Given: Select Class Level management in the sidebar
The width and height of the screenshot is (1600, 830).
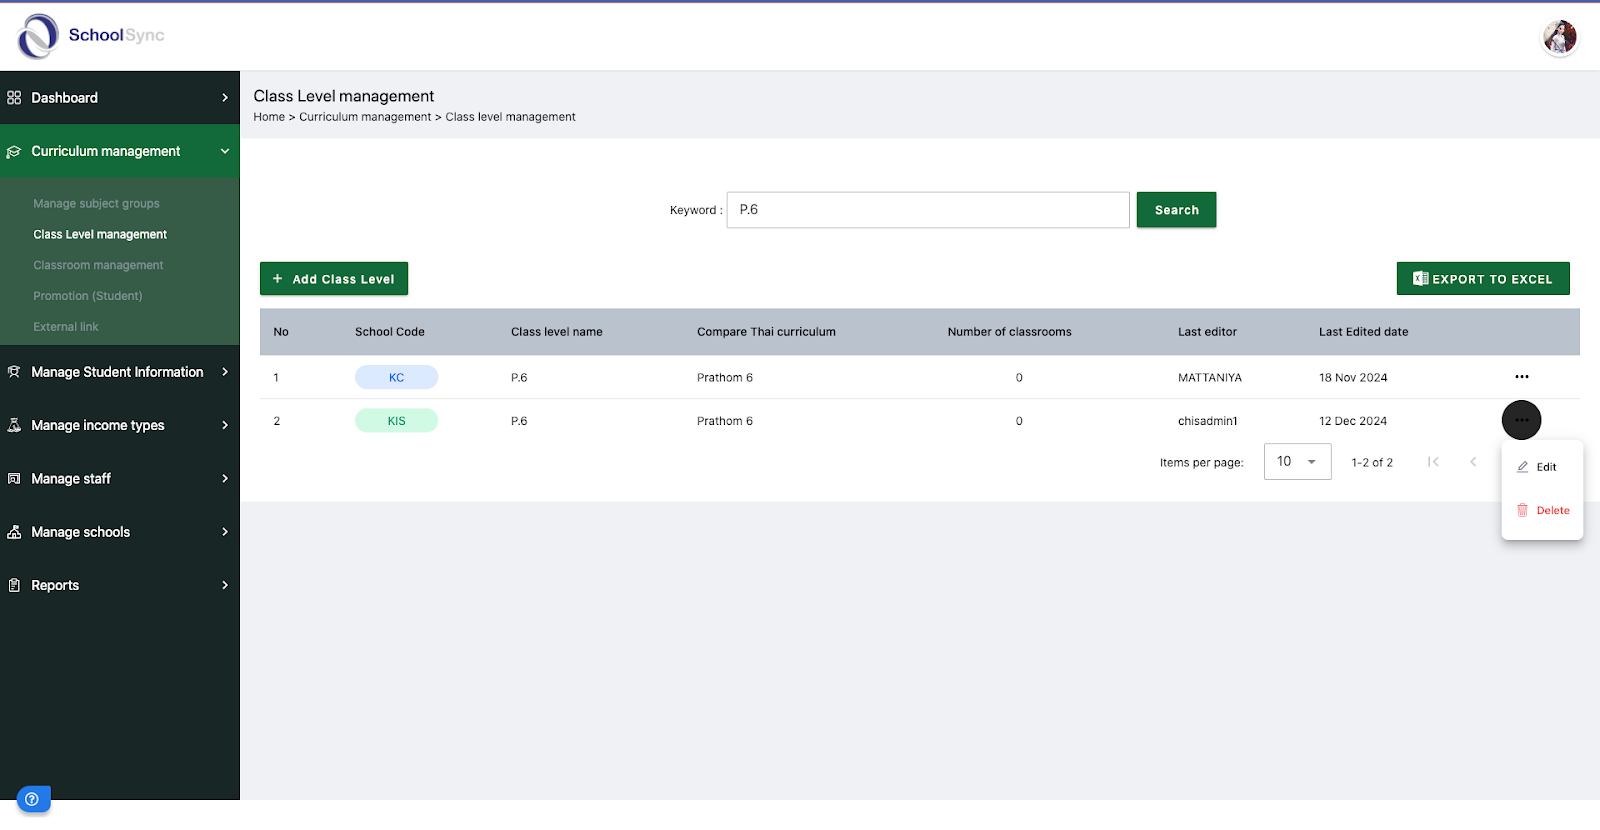Looking at the screenshot, I should pos(100,235).
